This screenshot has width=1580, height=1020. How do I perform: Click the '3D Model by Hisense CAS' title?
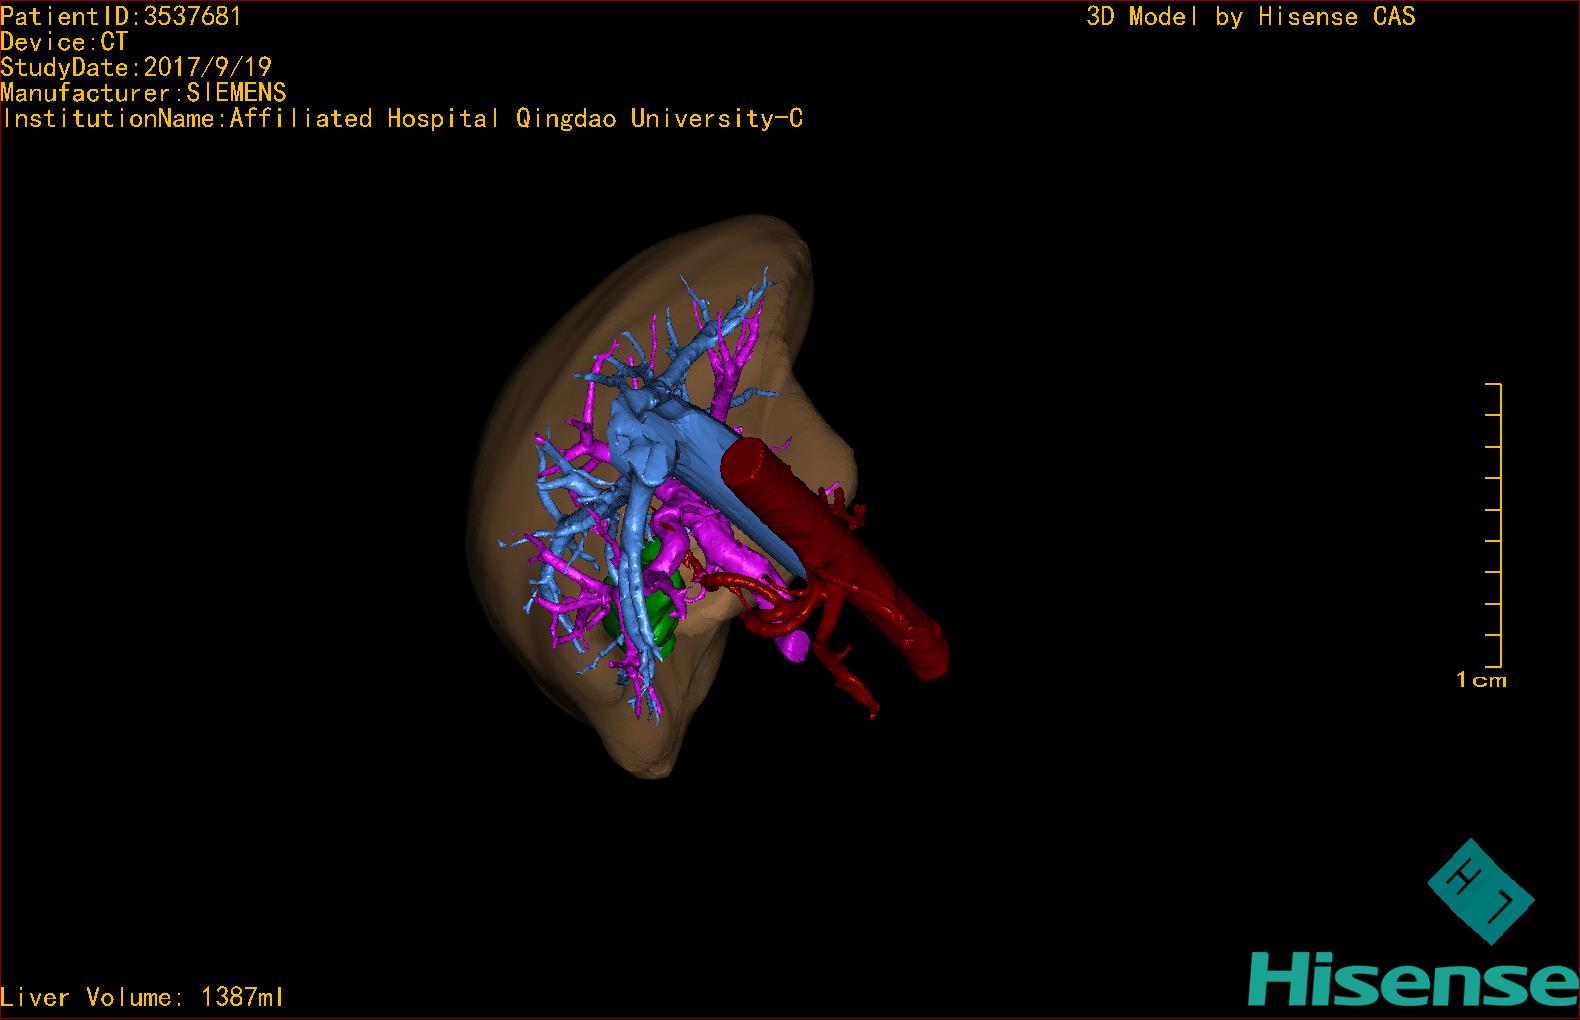tap(1251, 17)
